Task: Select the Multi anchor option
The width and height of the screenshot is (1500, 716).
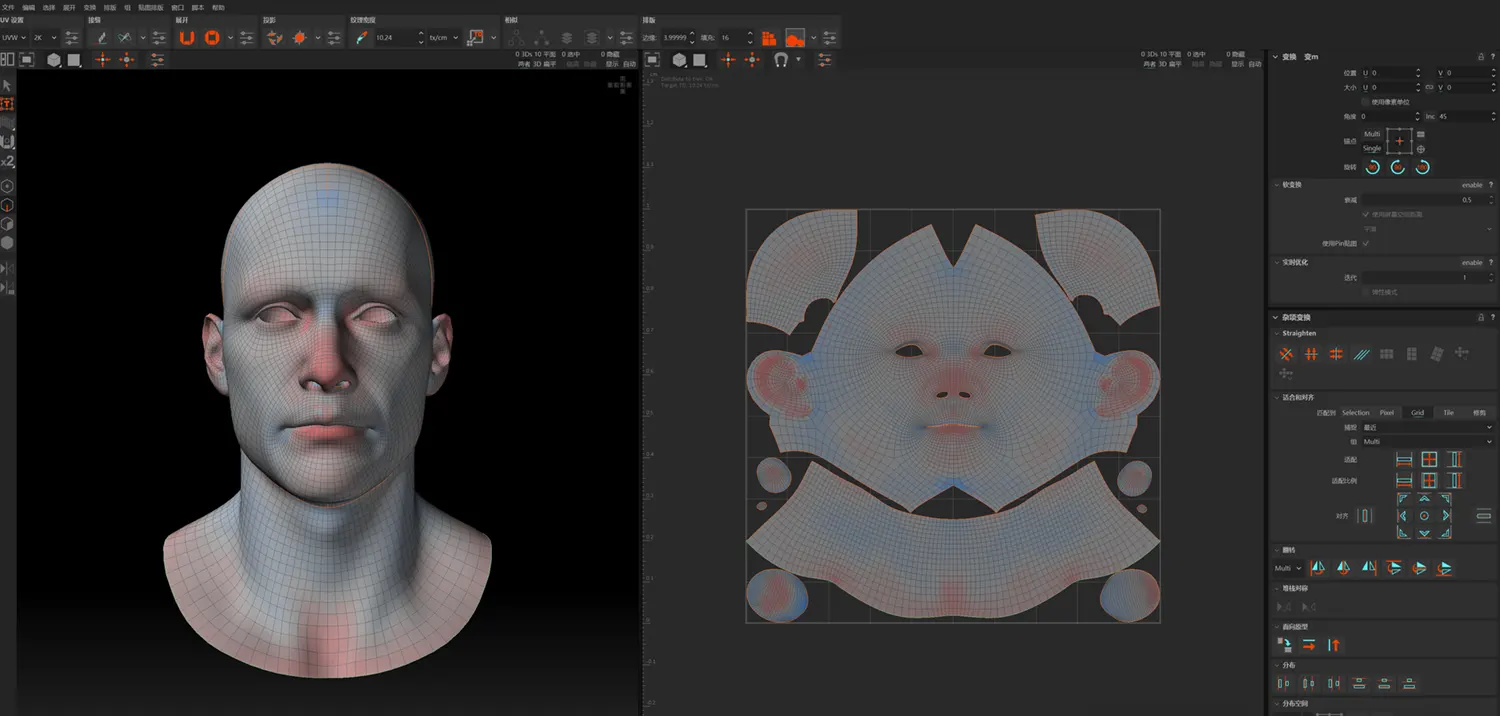Action: pos(1372,134)
